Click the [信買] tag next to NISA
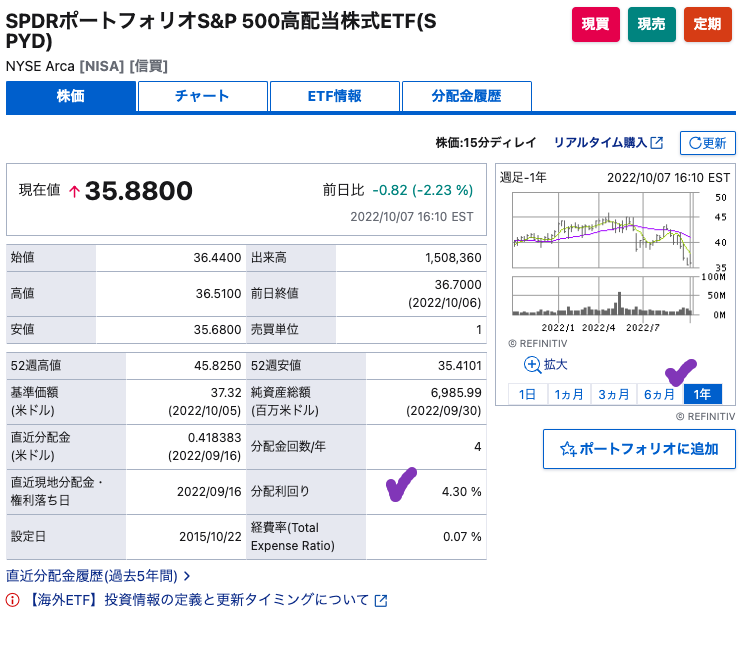The width and height of the screenshot is (744, 646). tap(149, 66)
